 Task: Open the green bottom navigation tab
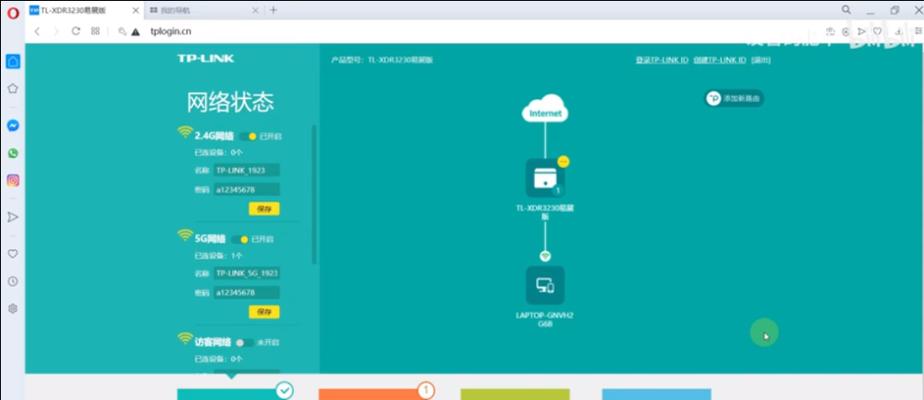click(x=515, y=394)
